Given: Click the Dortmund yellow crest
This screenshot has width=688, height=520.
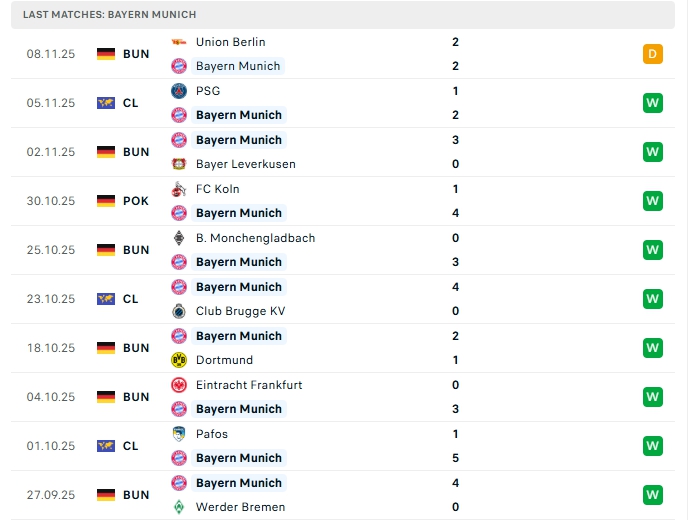Looking at the screenshot, I should tap(179, 360).
